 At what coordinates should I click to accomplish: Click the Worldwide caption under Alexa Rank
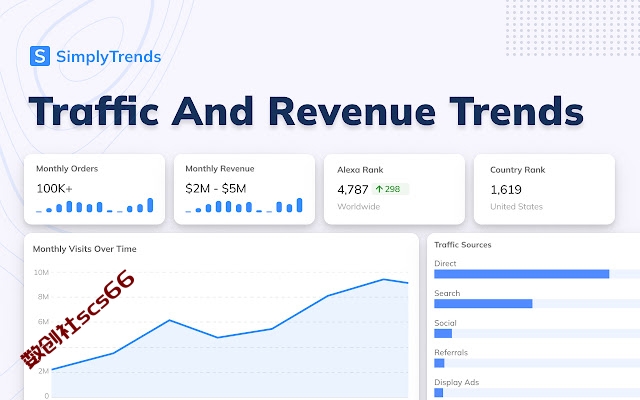[358, 207]
